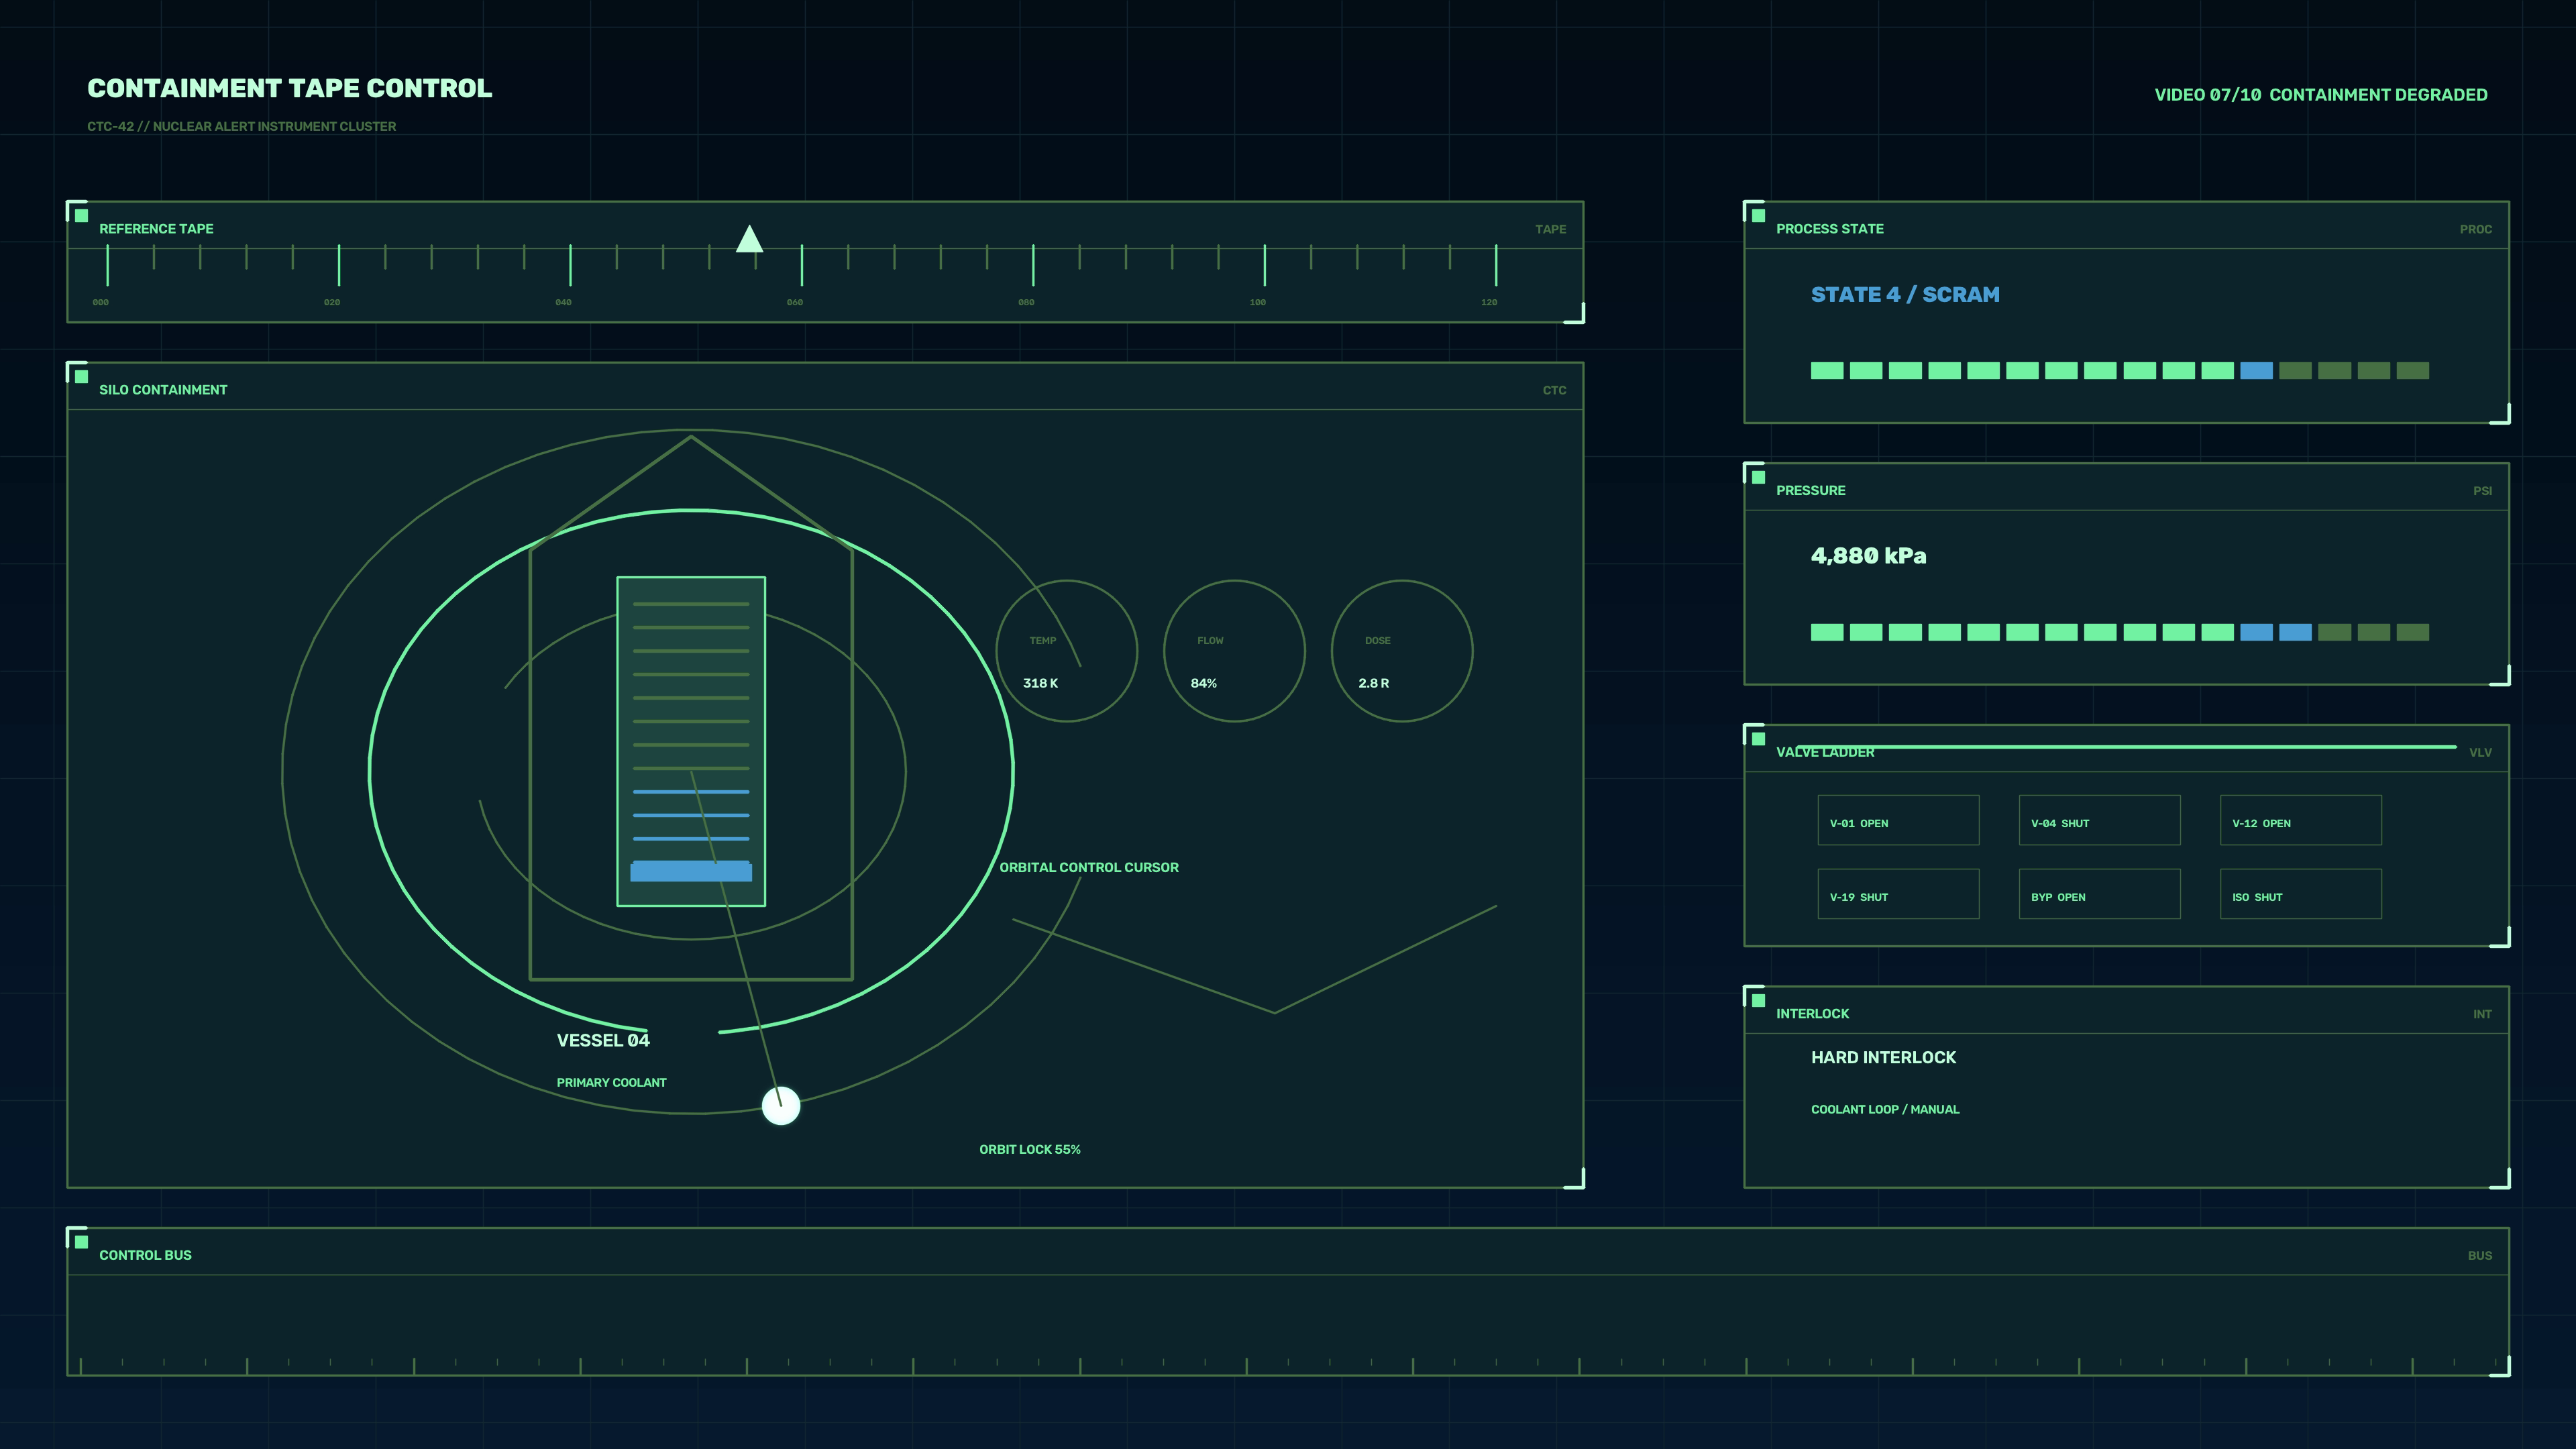The height and width of the screenshot is (1449, 2576).
Task: Click the Interlock panel square marker icon
Action: click(1758, 1000)
